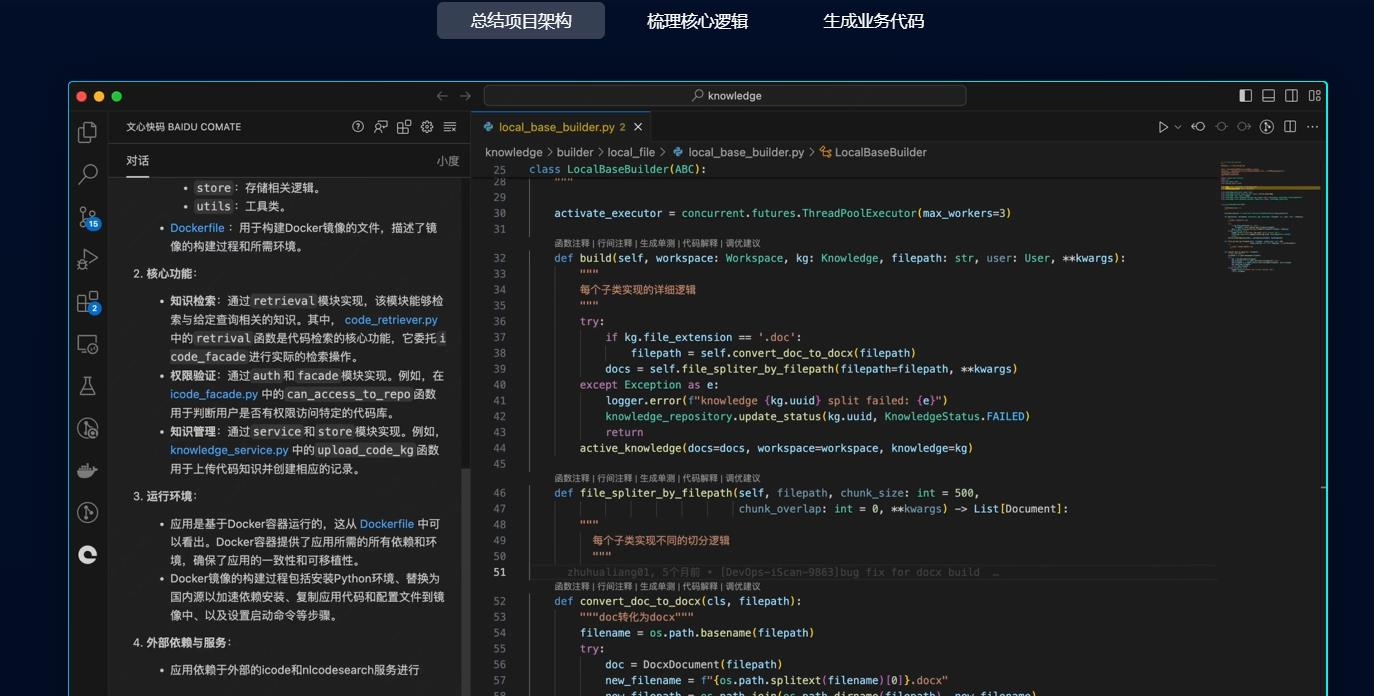This screenshot has width=1374, height=696.
Task: Open Source Control with 15 badge
Action: point(88,217)
